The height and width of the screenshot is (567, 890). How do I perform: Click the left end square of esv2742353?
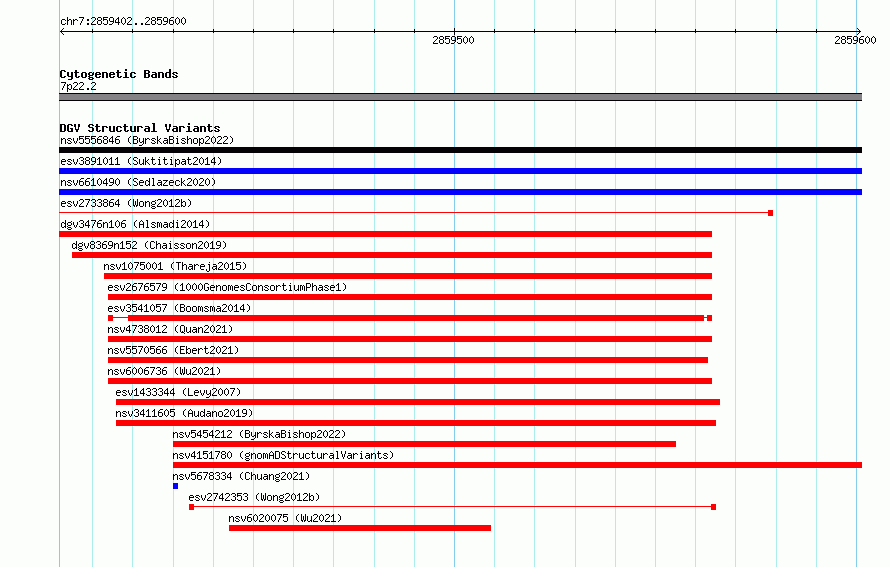191,507
